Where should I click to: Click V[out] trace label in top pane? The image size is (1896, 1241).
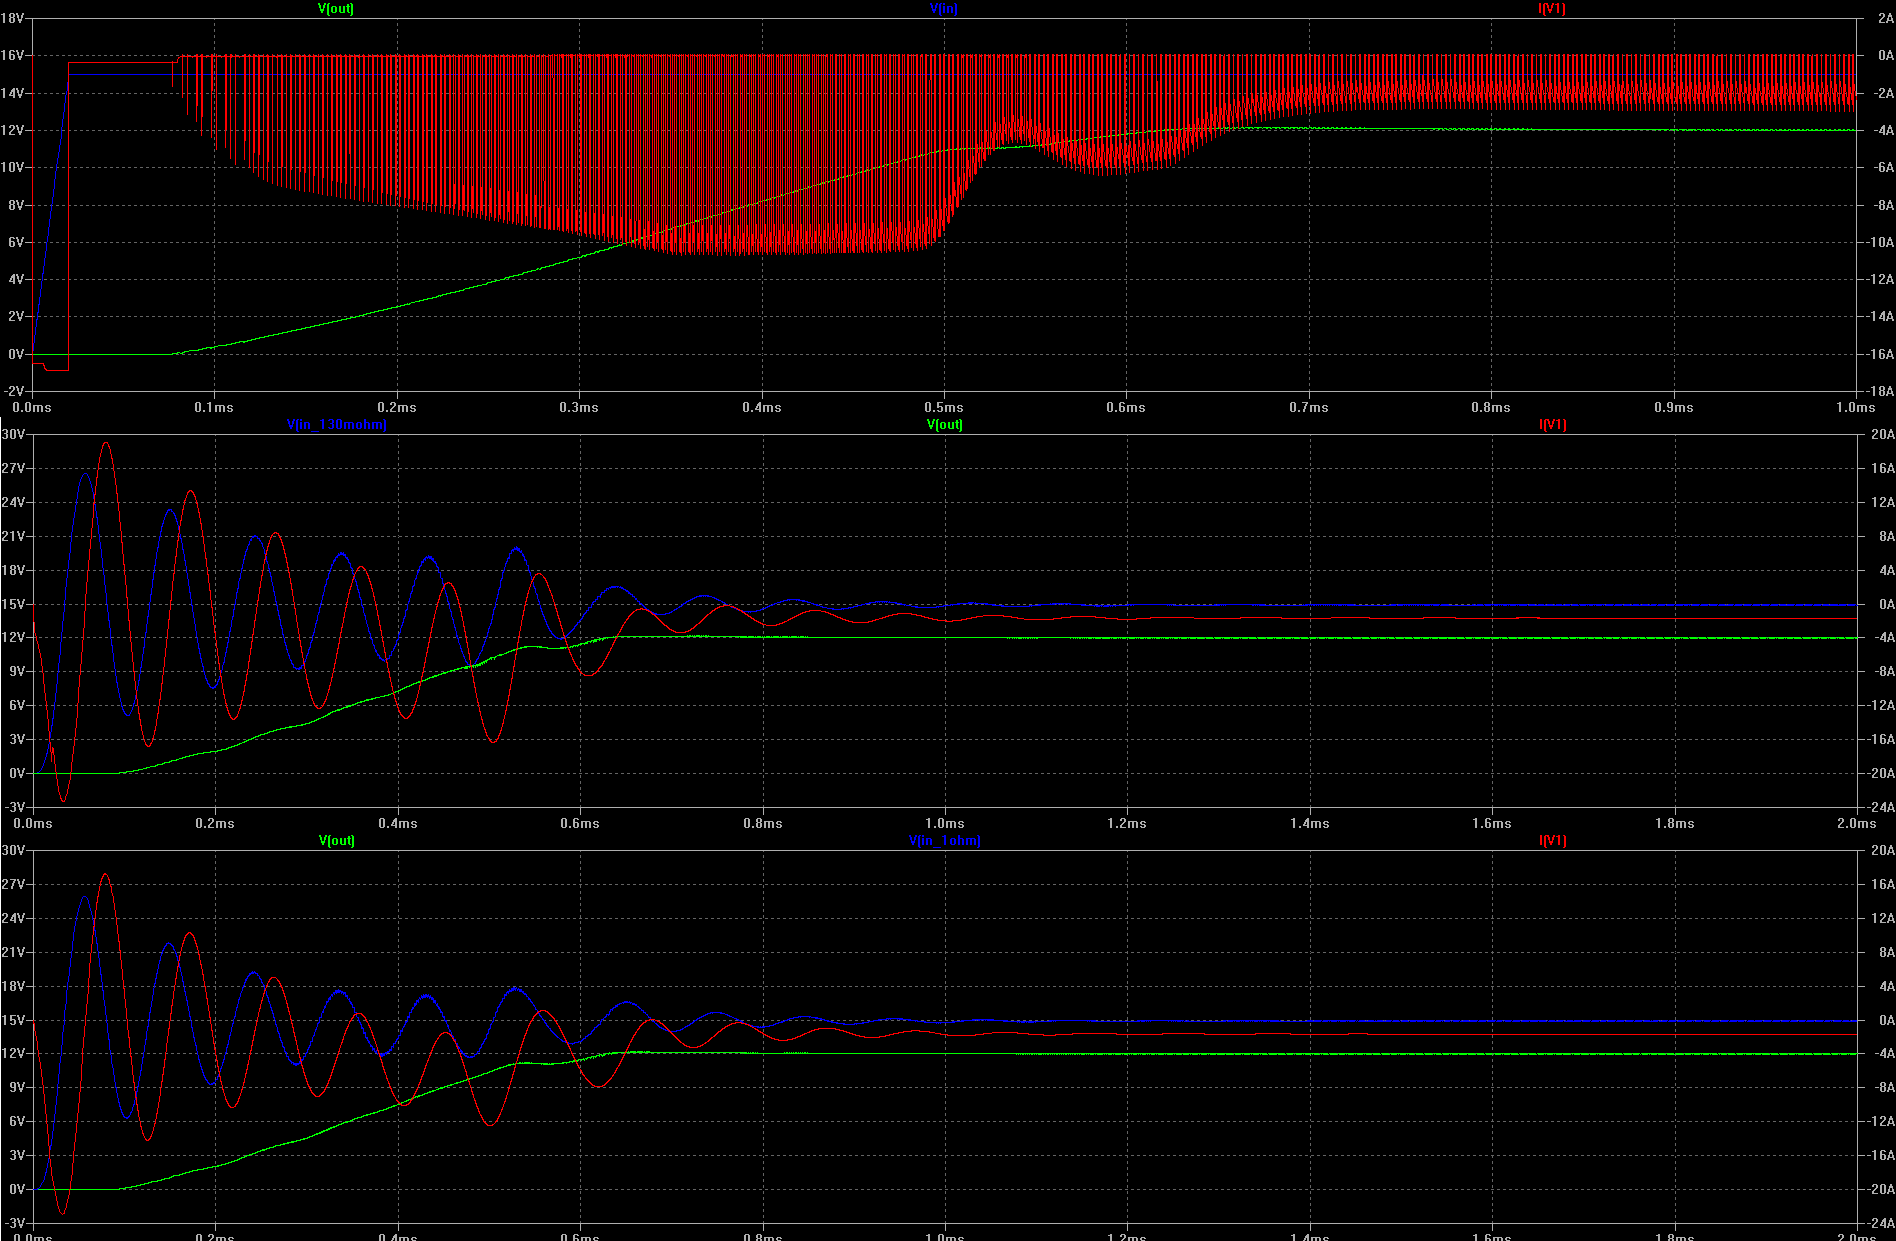point(335,9)
